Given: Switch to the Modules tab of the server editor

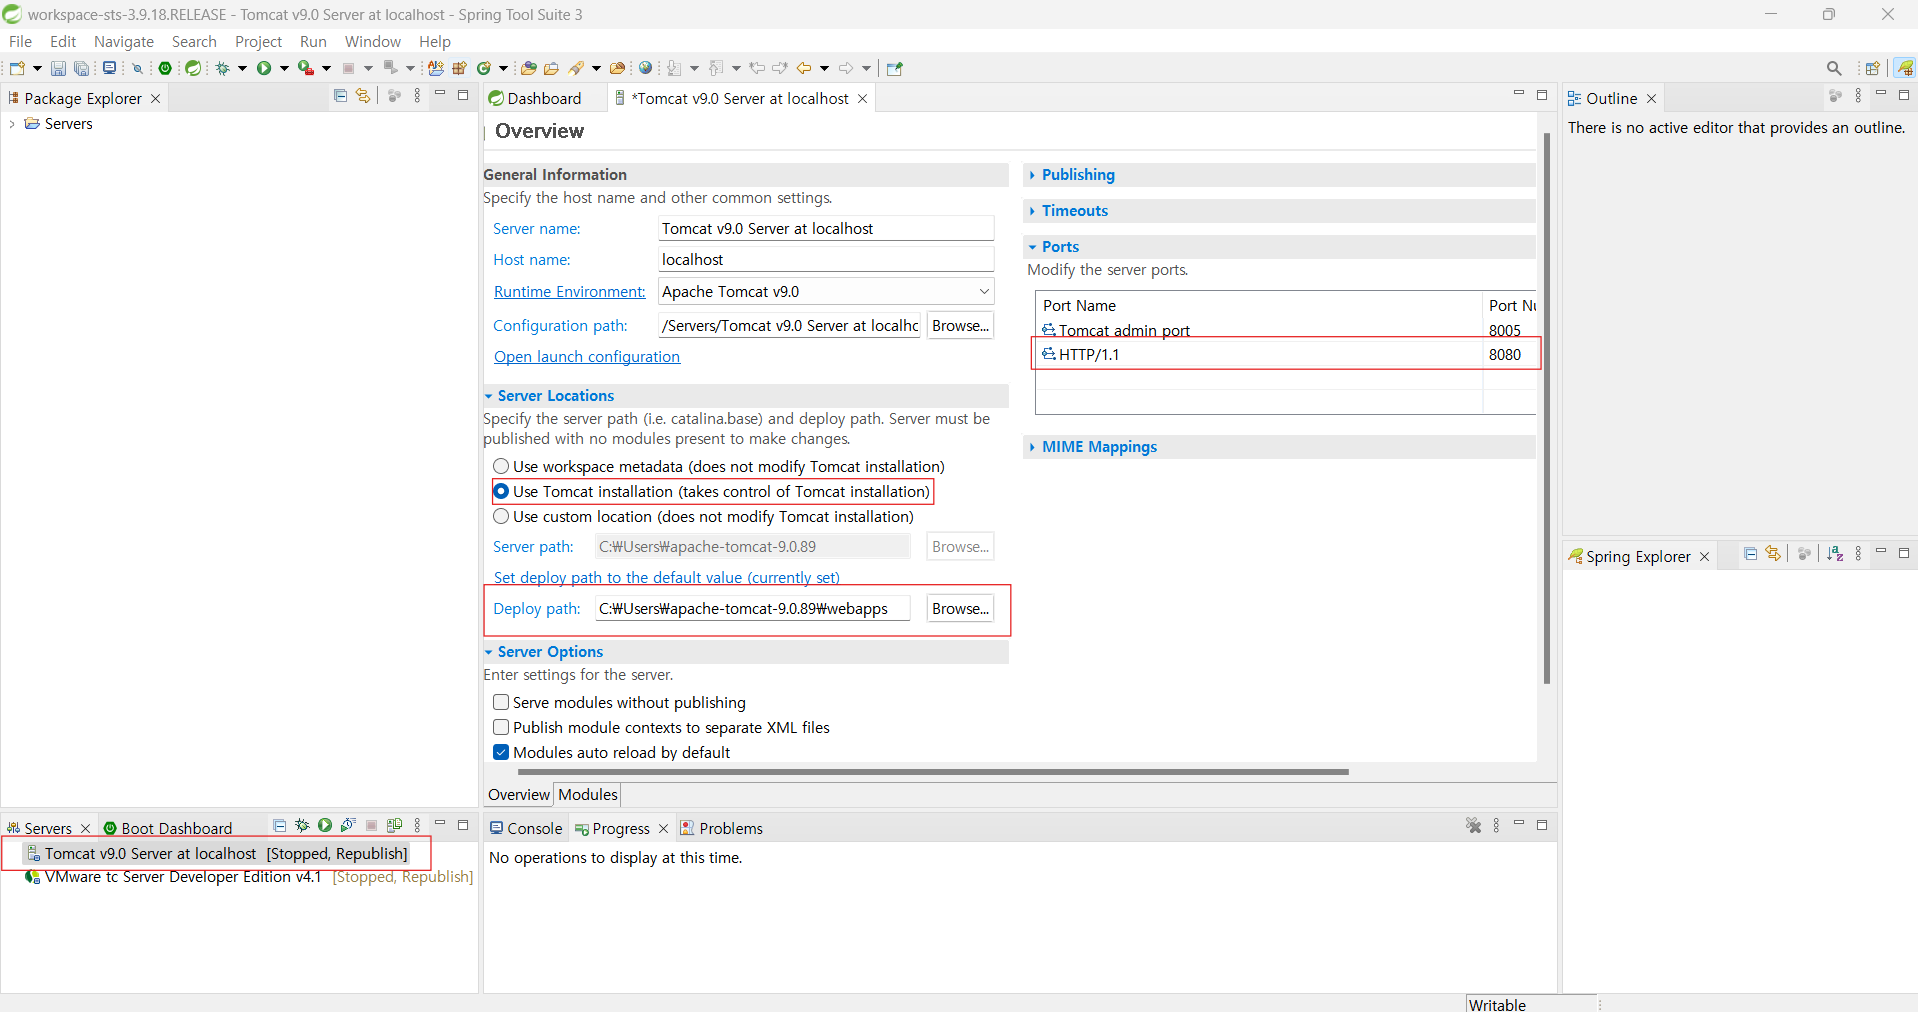Looking at the screenshot, I should pyautogui.click(x=588, y=795).
